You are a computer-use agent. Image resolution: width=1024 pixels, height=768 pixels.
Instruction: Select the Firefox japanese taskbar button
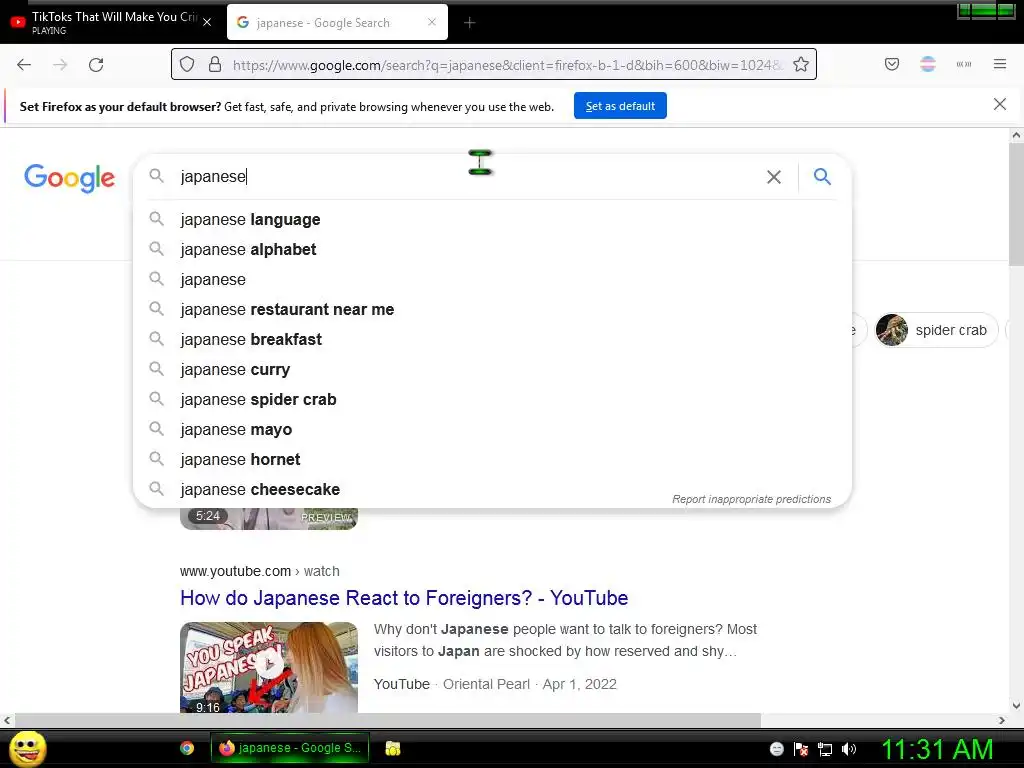coord(290,748)
